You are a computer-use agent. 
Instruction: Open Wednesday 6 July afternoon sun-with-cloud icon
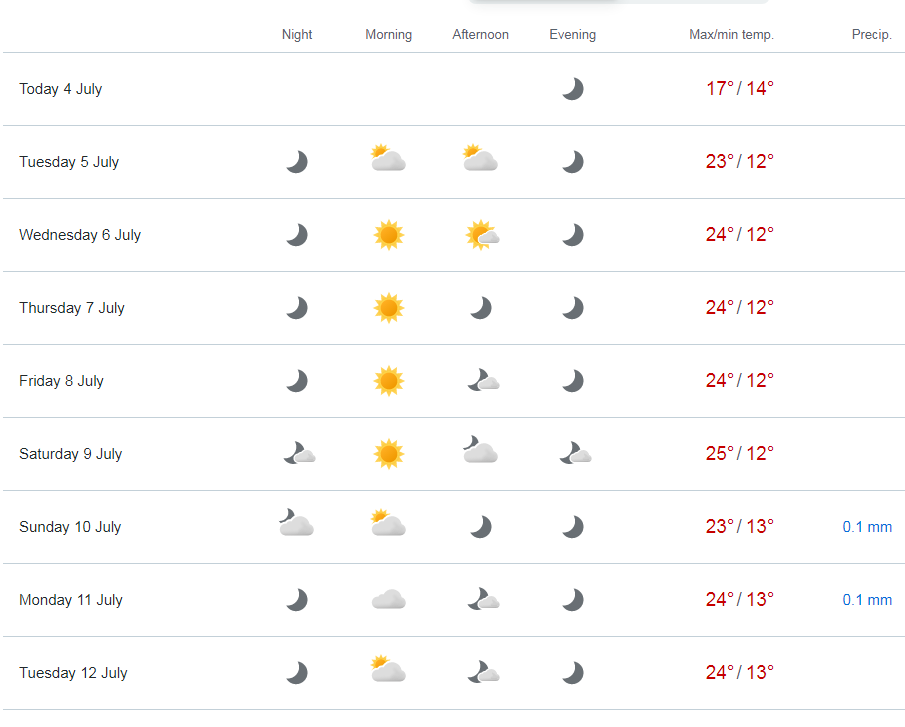[482, 235]
